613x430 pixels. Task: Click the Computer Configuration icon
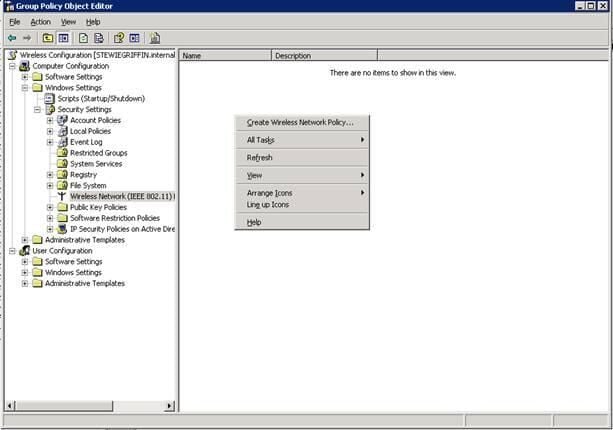pos(24,66)
